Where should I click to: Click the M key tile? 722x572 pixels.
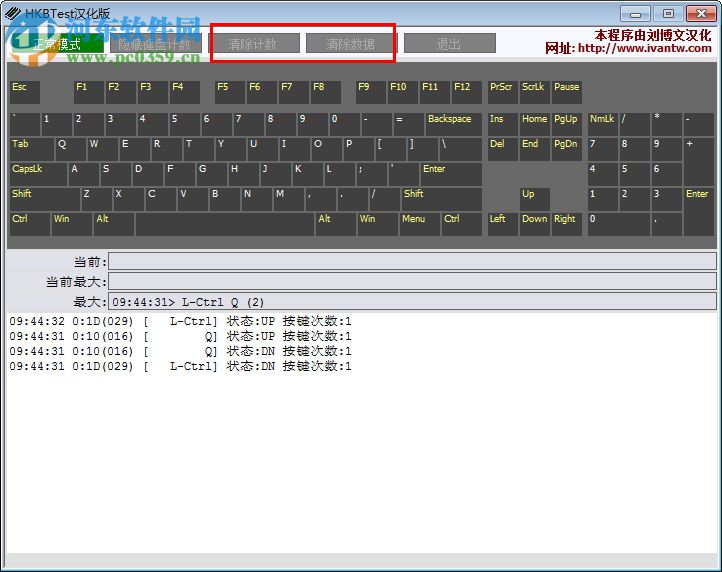click(288, 199)
